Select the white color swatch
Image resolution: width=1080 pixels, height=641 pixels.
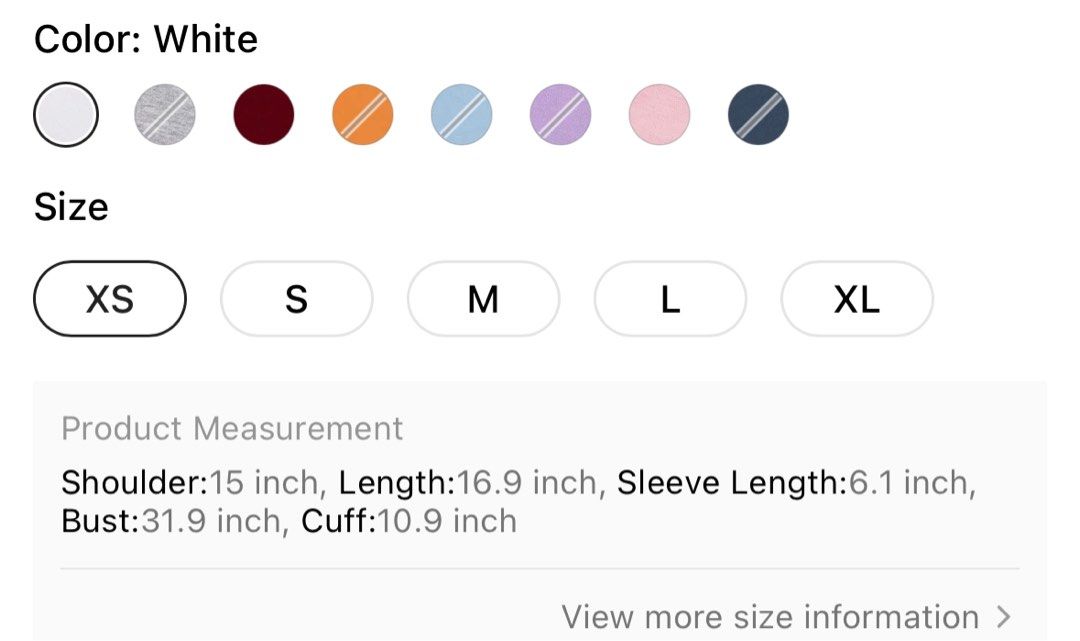66,115
